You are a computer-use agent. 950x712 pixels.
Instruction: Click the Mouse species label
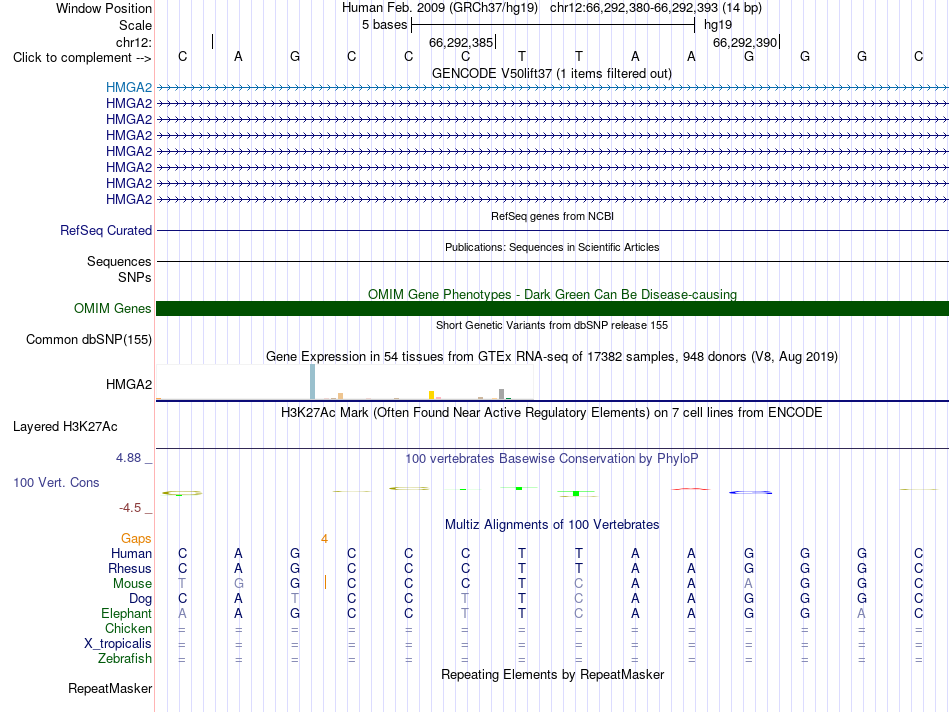point(132,584)
